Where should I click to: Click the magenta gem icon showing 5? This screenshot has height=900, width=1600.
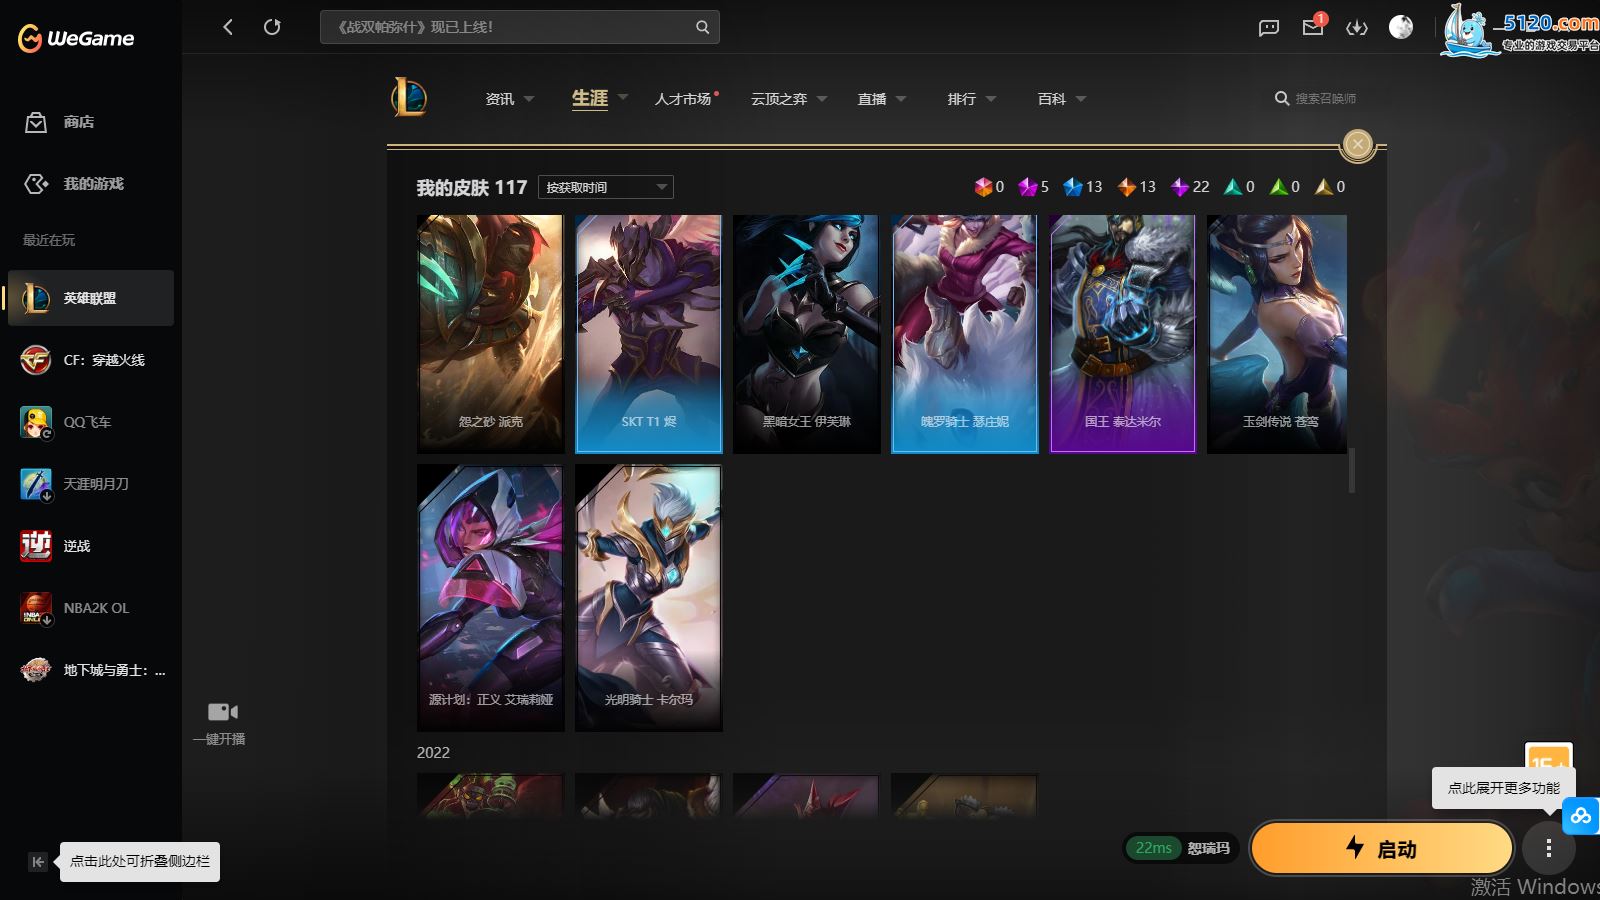tap(1027, 187)
